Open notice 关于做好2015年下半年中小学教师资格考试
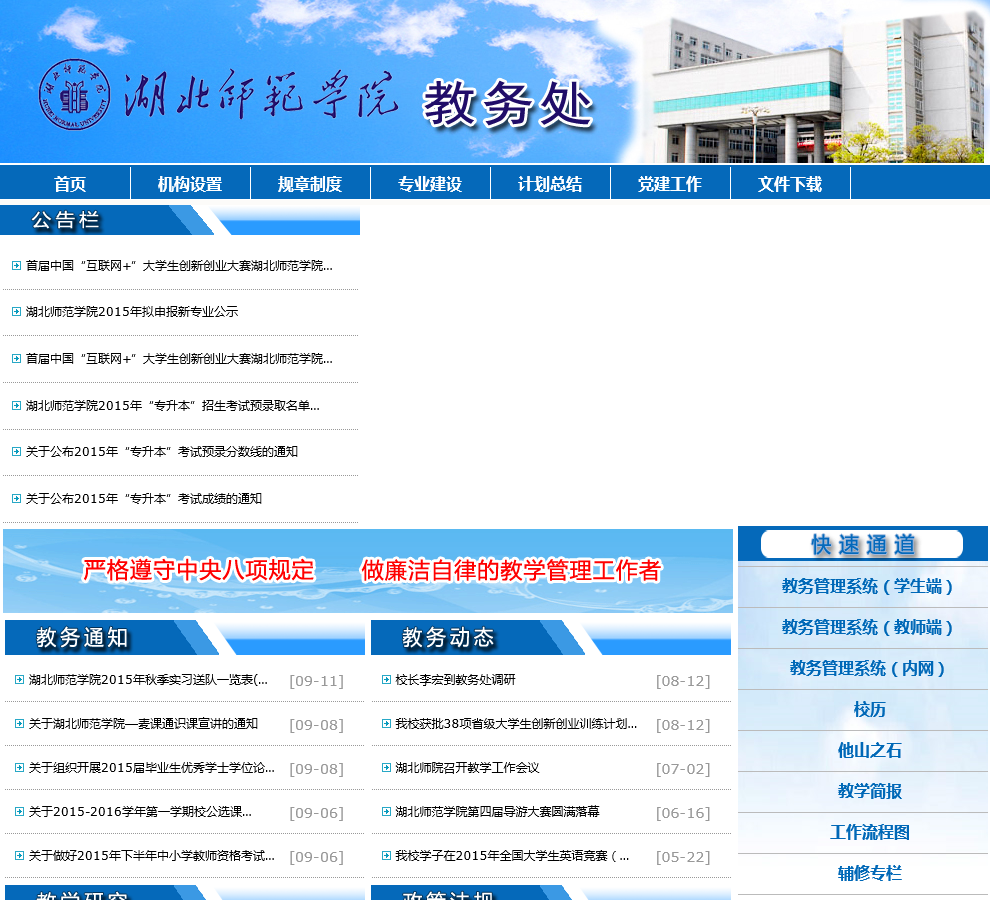This screenshot has width=990, height=900. click(152, 856)
